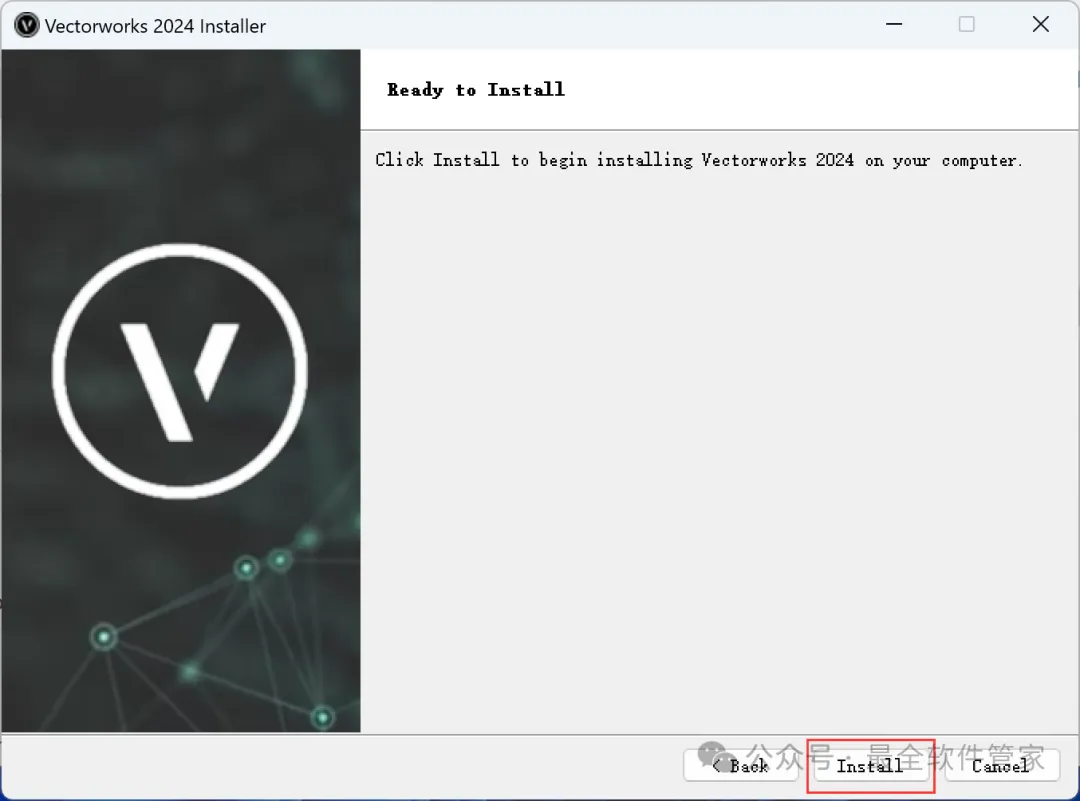Click the Ready to Install heading
Viewport: 1080px width, 801px height.
(476, 90)
